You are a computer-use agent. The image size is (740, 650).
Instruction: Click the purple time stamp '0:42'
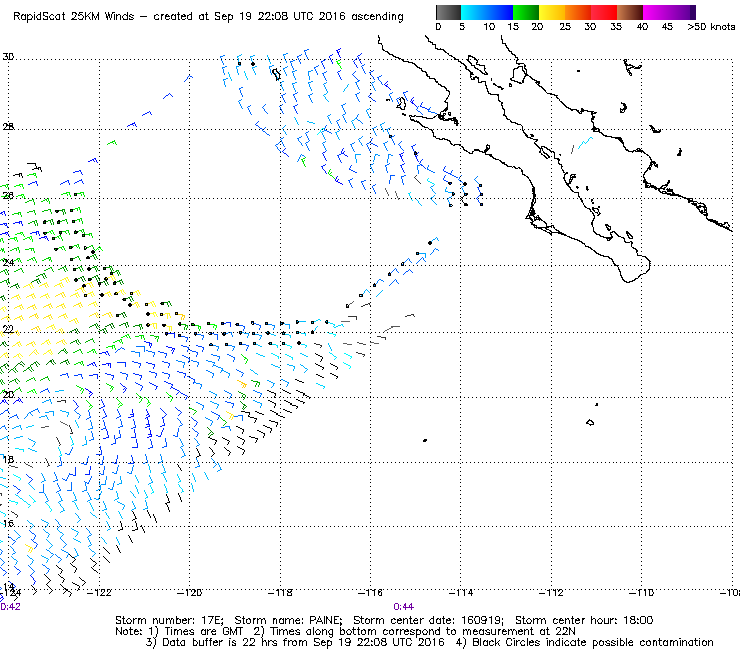pos(10,607)
